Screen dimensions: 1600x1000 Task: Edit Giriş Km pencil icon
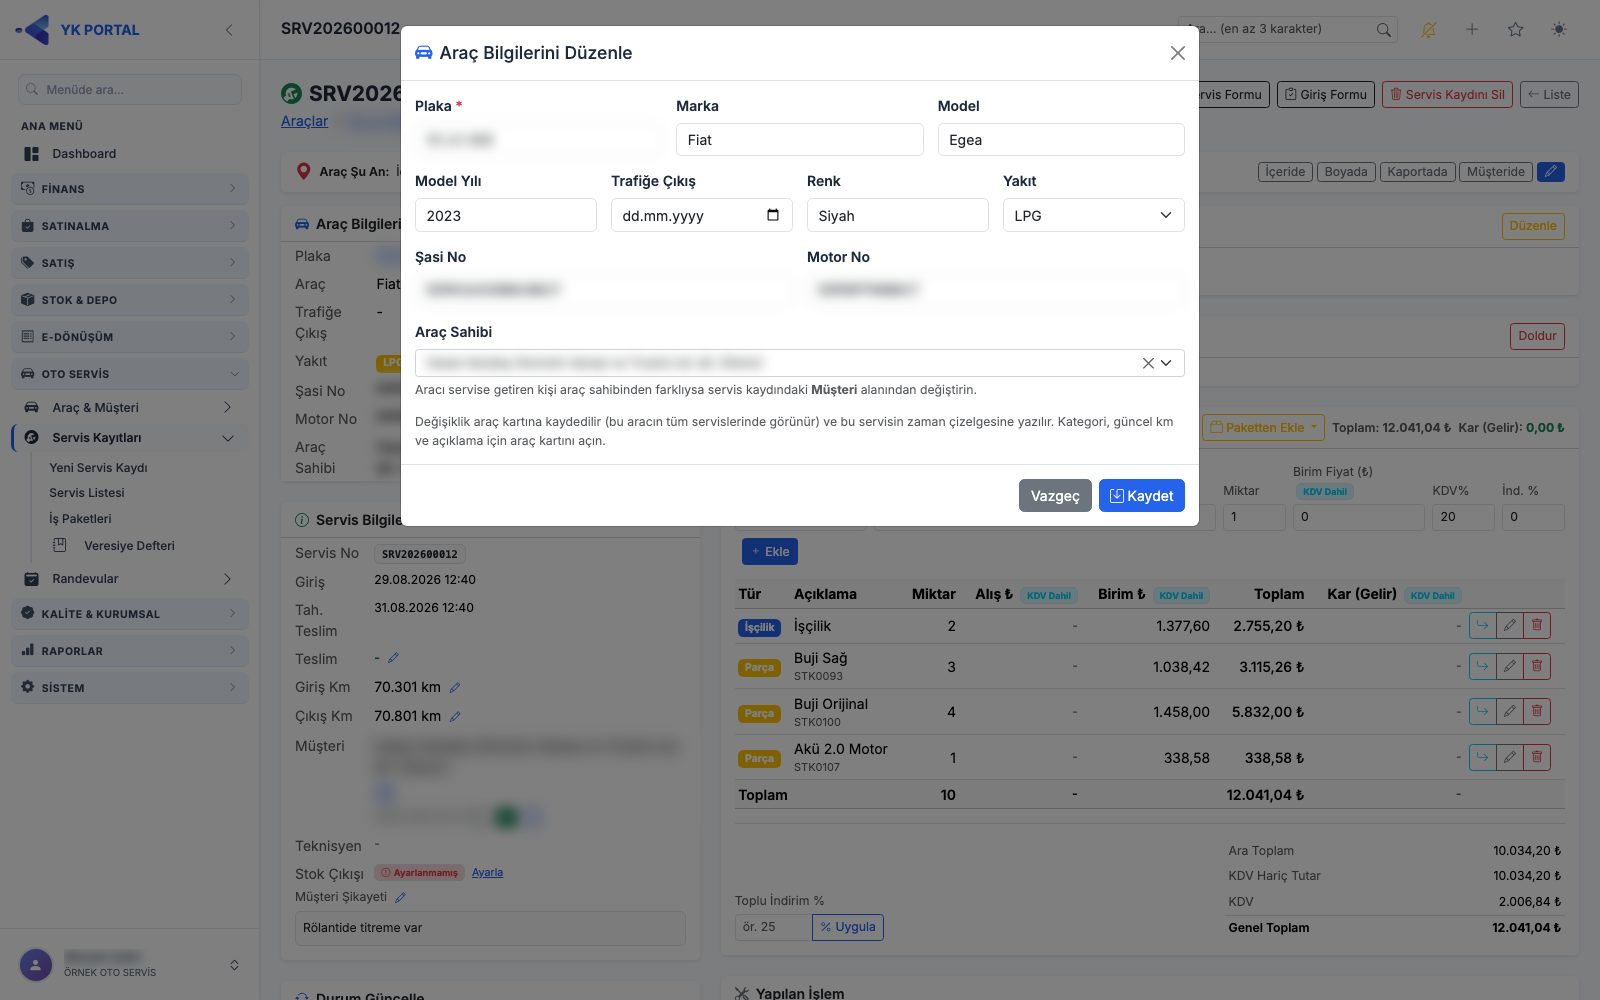pos(454,688)
